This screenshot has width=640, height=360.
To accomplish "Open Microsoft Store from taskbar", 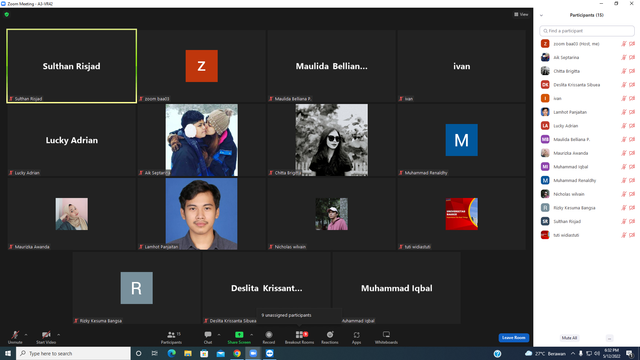I will click(204, 353).
